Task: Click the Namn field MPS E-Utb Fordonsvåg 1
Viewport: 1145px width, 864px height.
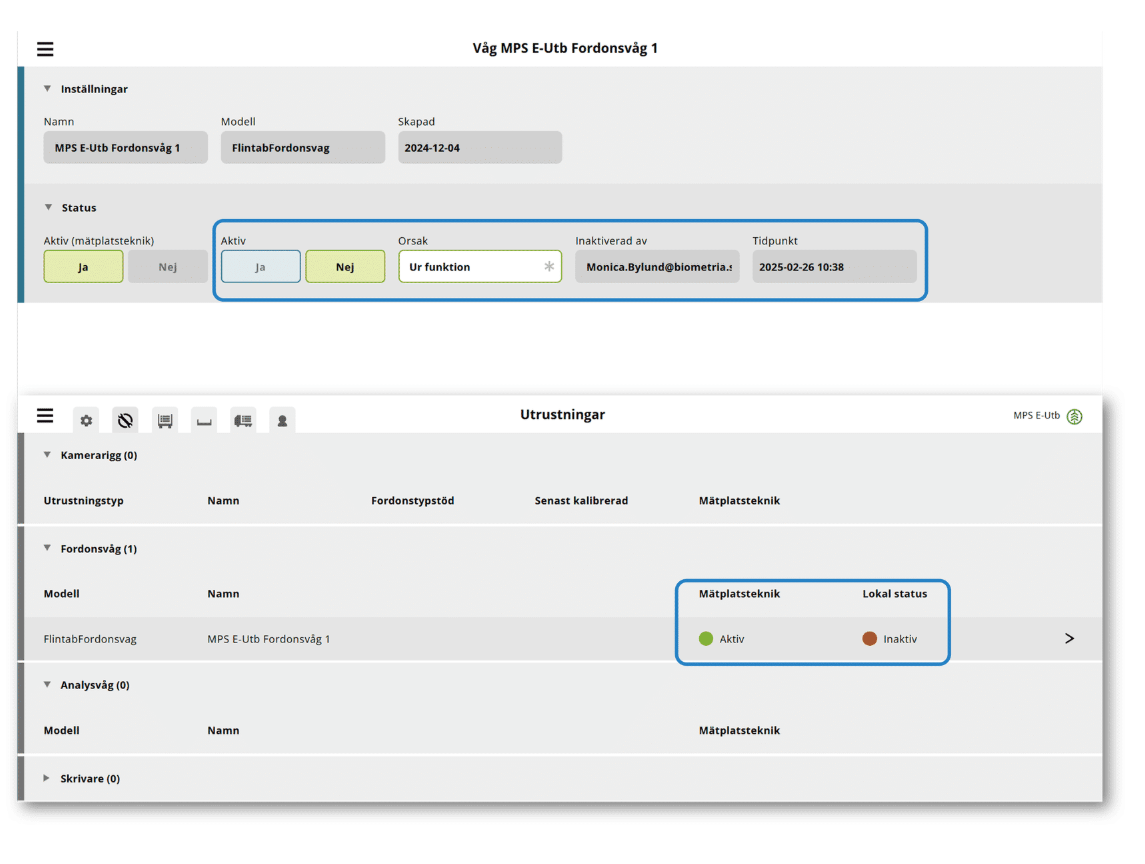Action: [x=126, y=148]
